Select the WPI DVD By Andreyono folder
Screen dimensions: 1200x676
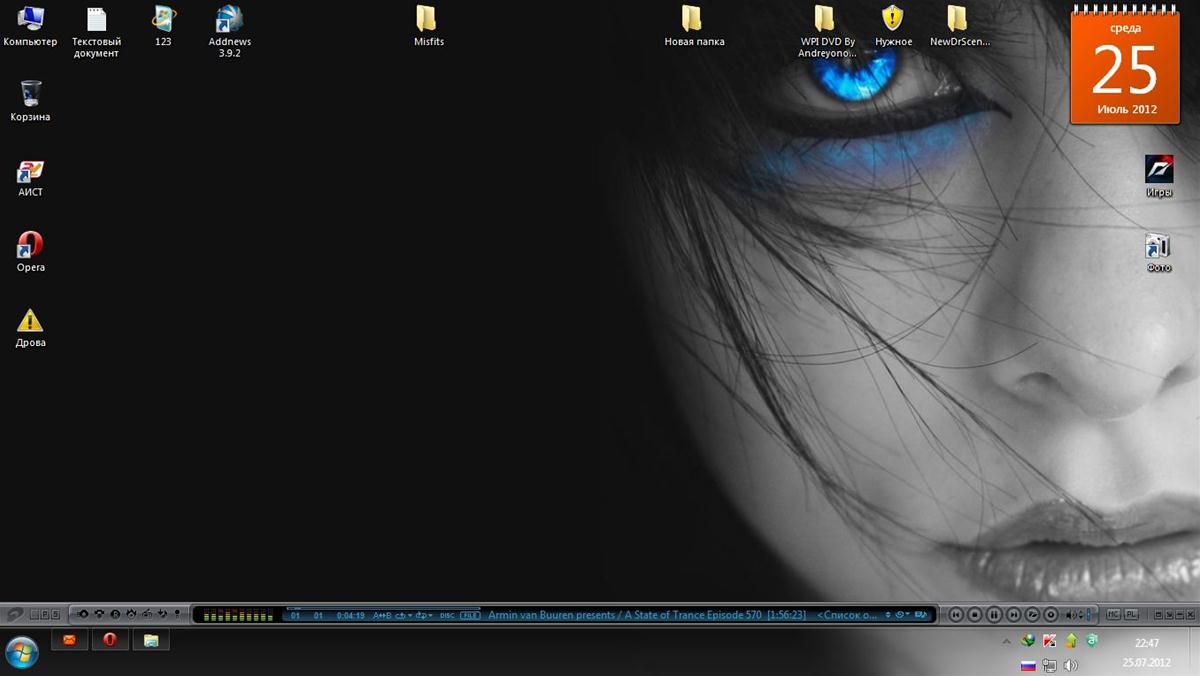827,32
